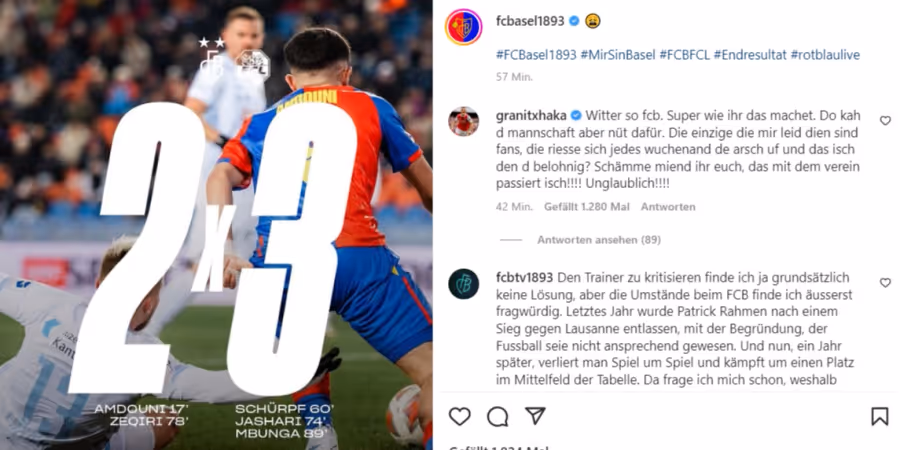The height and width of the screenshot is (450, 900).
Task: Expand Antworten ansehen (89) replies
Action: [x=599, y=240]
